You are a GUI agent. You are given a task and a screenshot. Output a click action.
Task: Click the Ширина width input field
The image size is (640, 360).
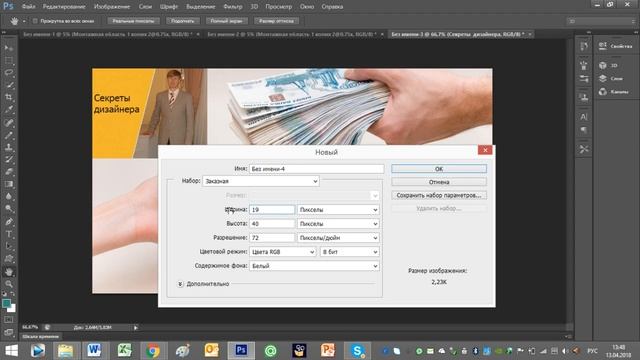(x=272, y=210)
